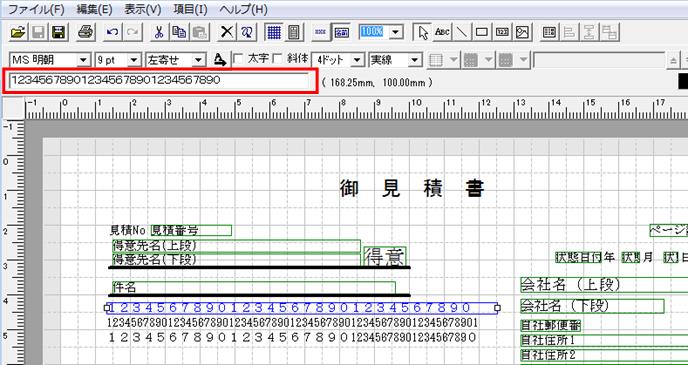
Task: Open the 表示(V) menu
Action: point(143,9)
